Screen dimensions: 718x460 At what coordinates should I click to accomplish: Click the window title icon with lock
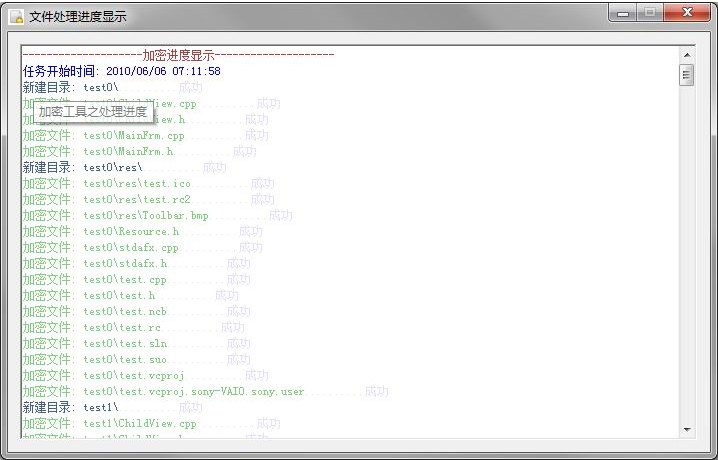(x=16, y=16)
